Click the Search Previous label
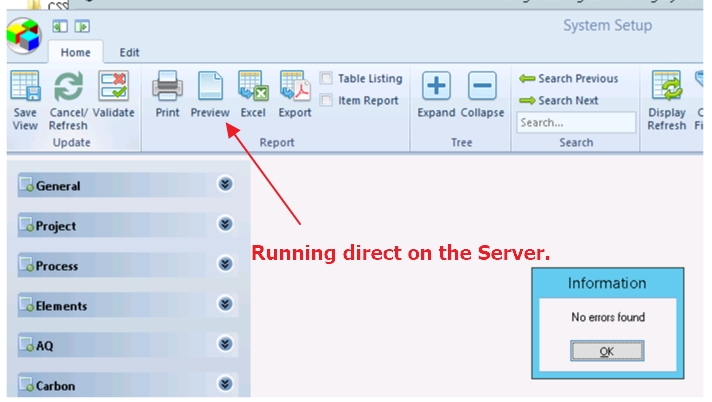712x402 pixels. coord(578,79)
